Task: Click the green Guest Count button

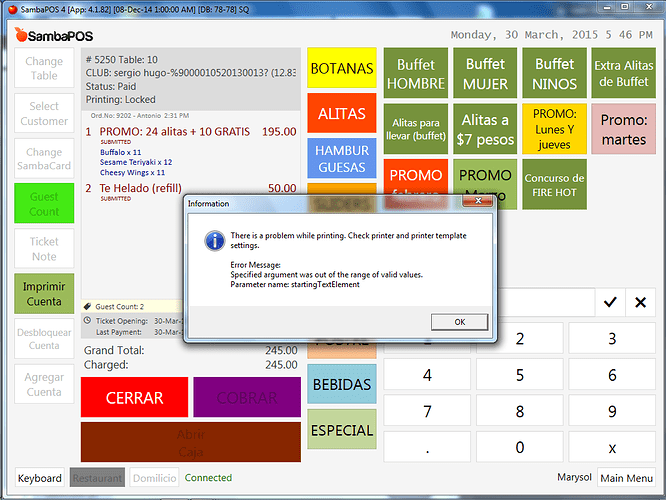Action: coord(44,203)
